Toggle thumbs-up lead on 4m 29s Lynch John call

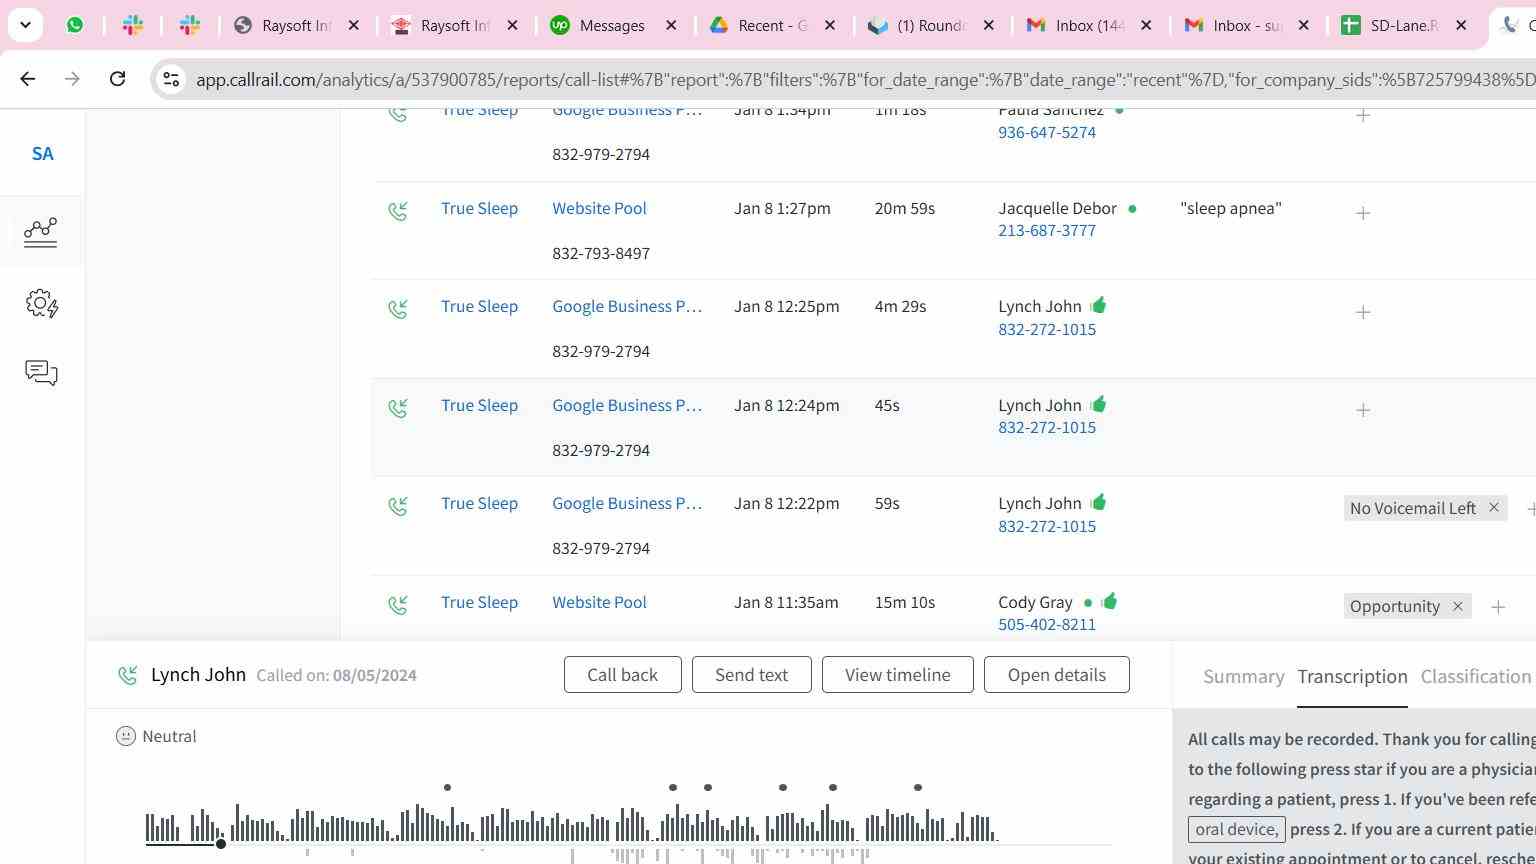pos(1098,305)
